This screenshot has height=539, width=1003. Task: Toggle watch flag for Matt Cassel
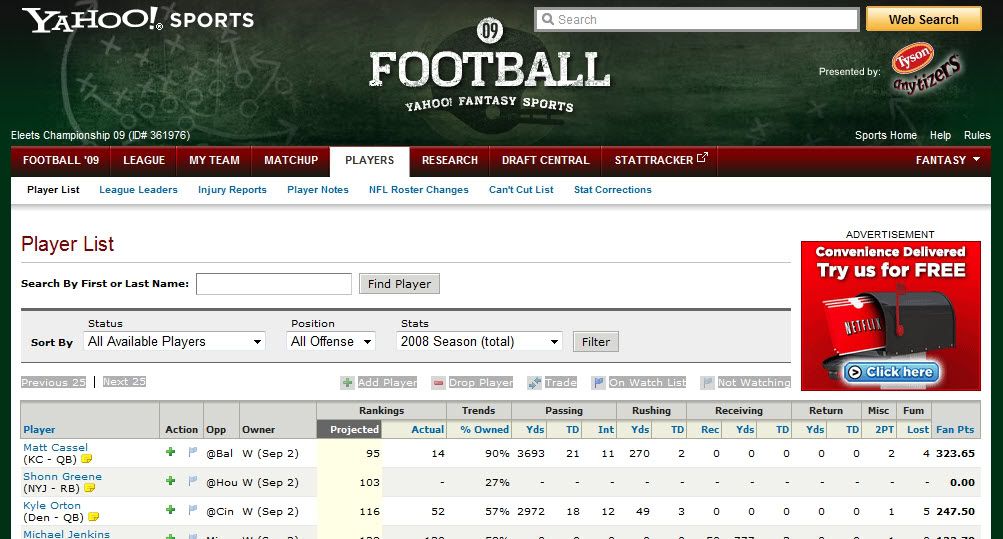click(x=192, y=452)
